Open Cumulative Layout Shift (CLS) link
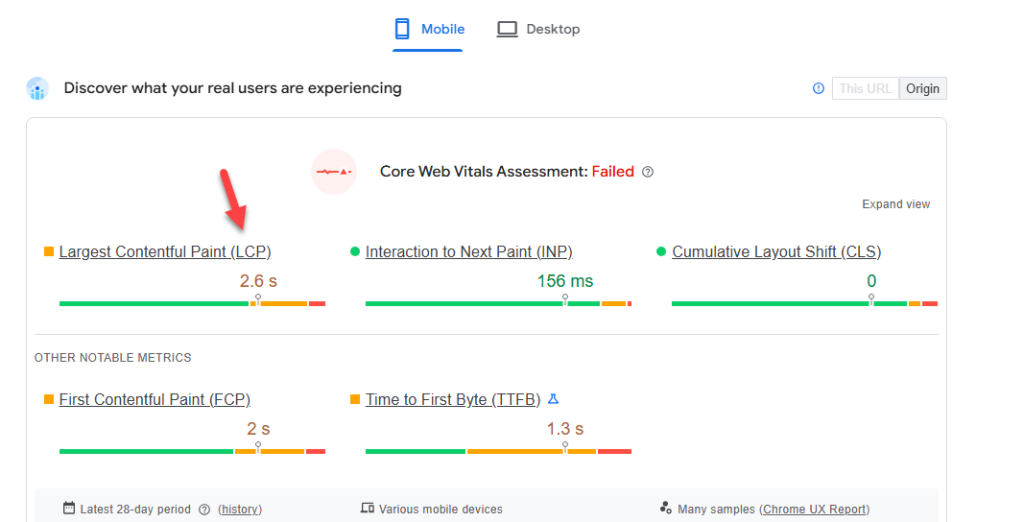Screen dimensions: 1024x522 point(776,252)
